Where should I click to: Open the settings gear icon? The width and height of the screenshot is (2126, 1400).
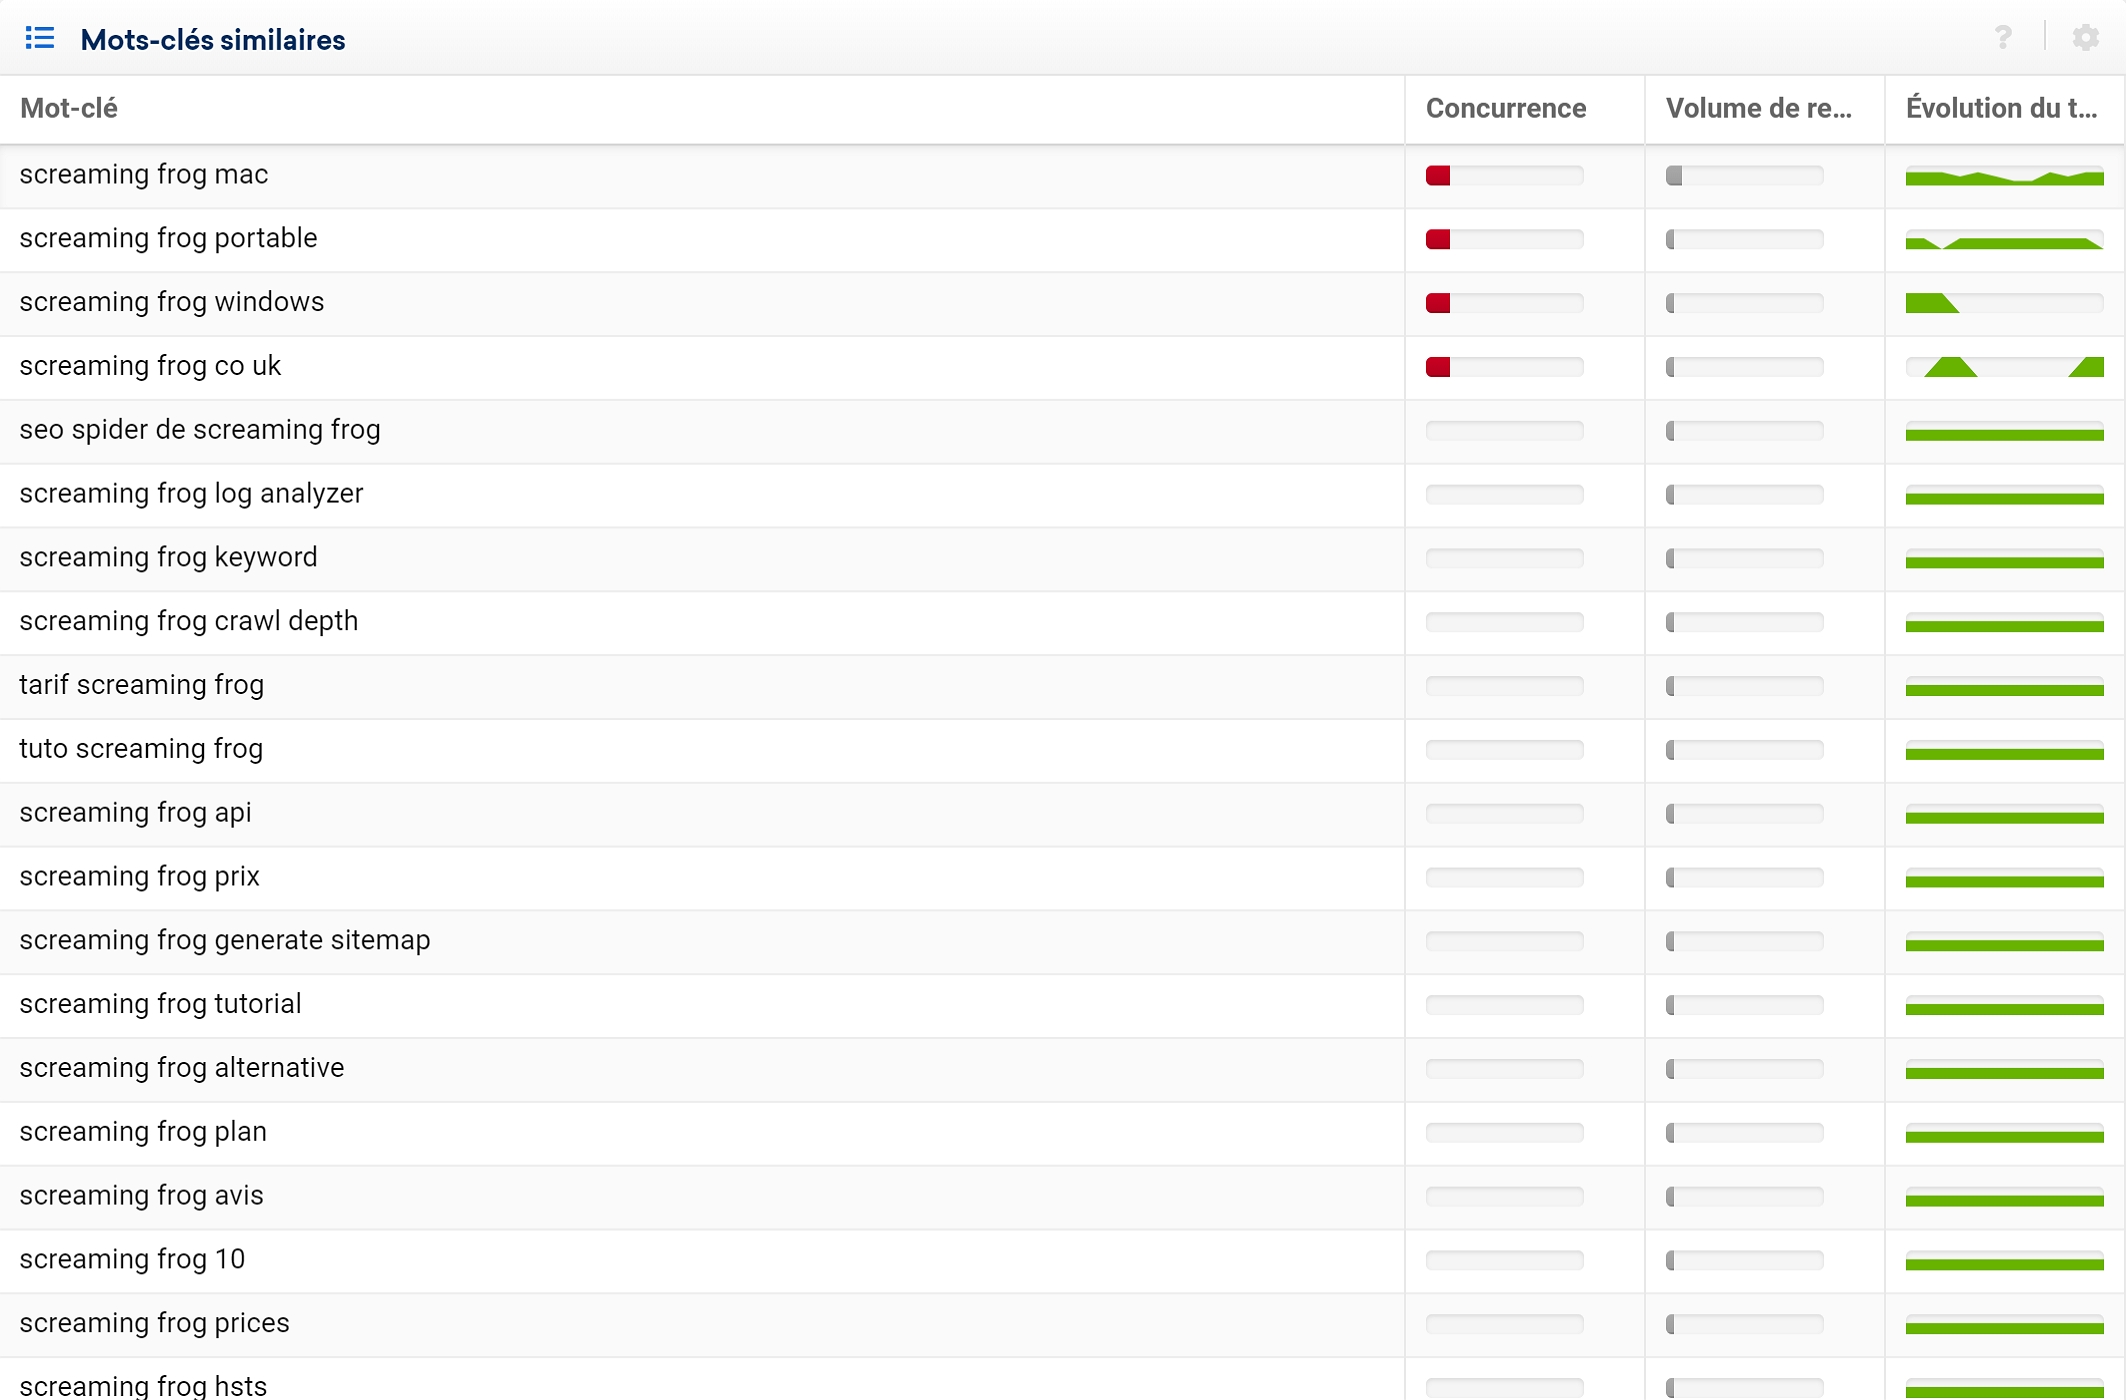2085,38
